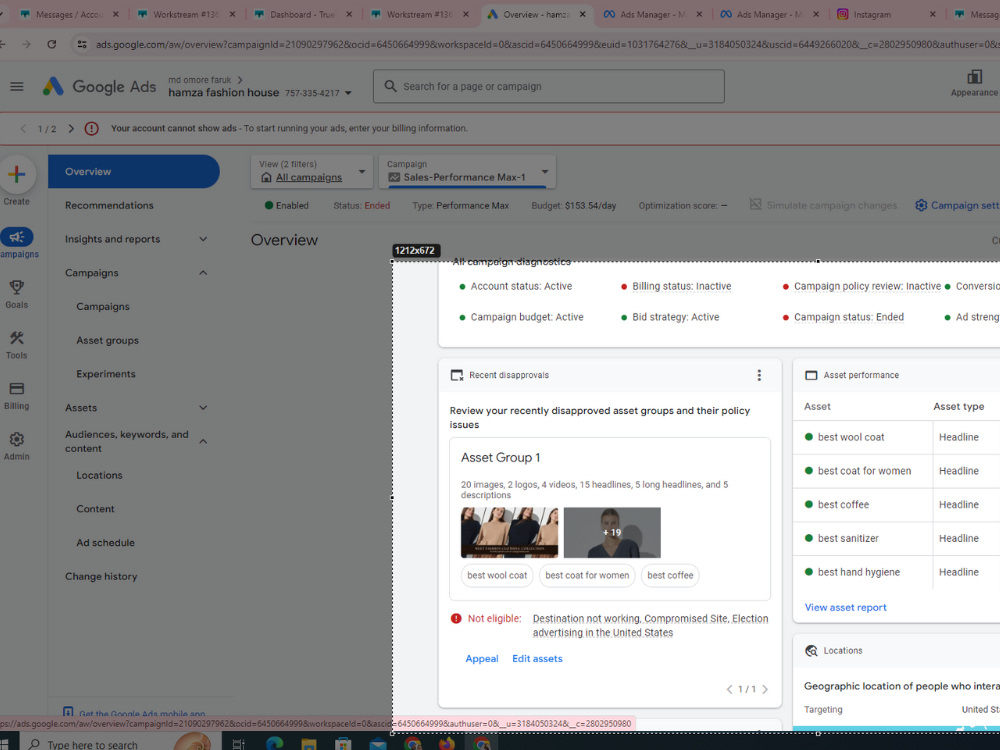
Task: Click the Appeal link
Action: tap(482, 659)
